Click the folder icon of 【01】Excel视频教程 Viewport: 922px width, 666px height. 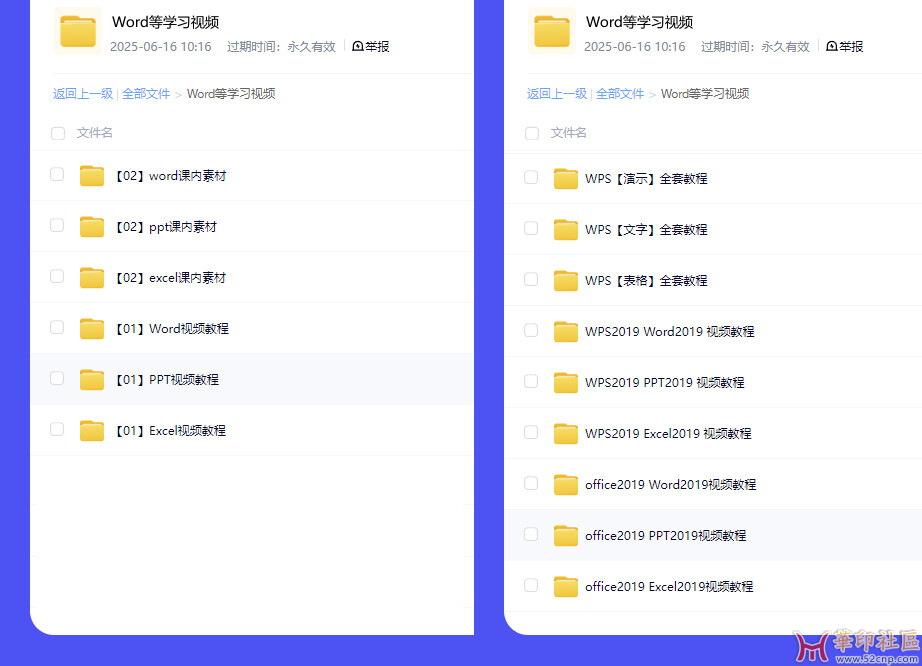(x=92, y=431)
